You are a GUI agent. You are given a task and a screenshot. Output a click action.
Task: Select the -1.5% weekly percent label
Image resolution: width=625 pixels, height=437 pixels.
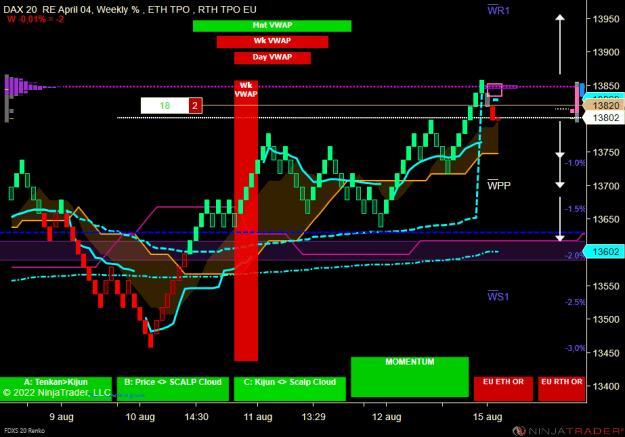click(x=575, y=209)
